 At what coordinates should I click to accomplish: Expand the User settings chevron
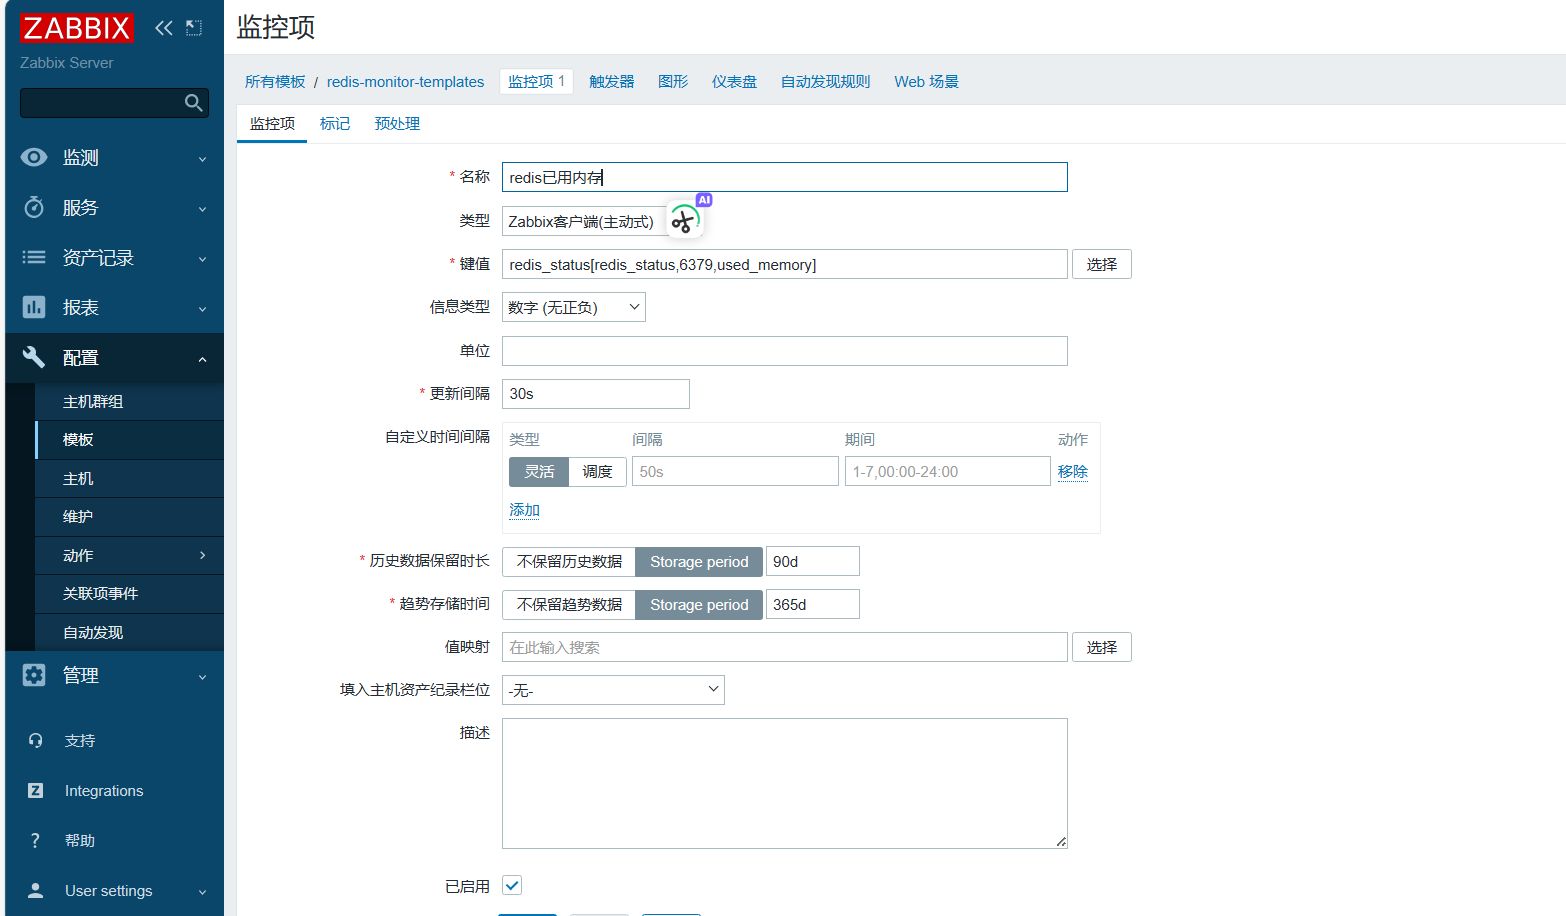pyautogui.click(x=203, y=892)
